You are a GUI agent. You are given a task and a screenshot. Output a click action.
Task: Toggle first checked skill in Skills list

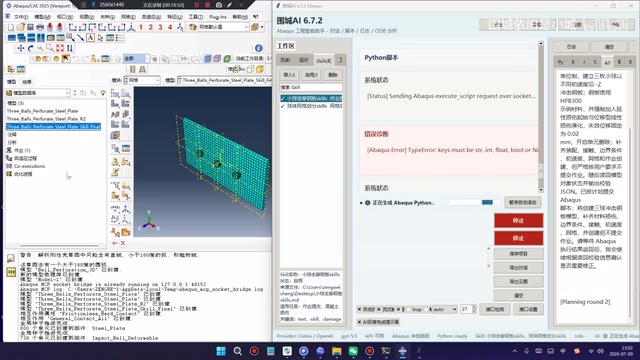[283, 98]
